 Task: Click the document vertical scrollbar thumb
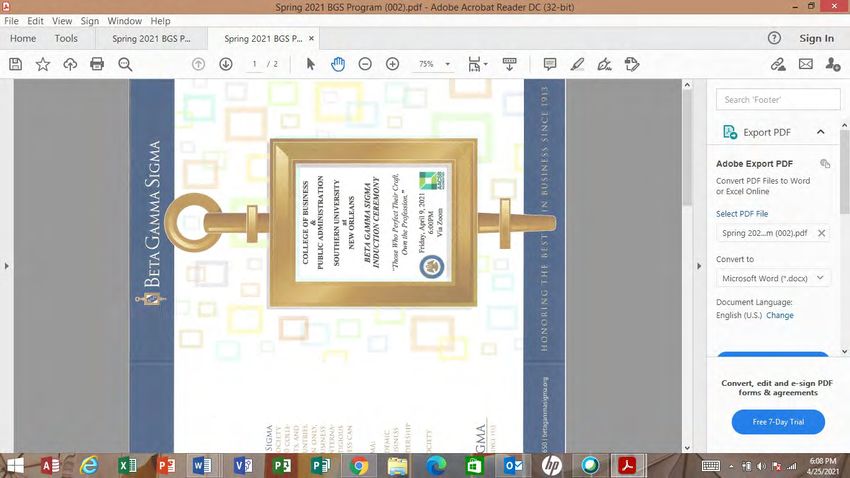point(687,147)
